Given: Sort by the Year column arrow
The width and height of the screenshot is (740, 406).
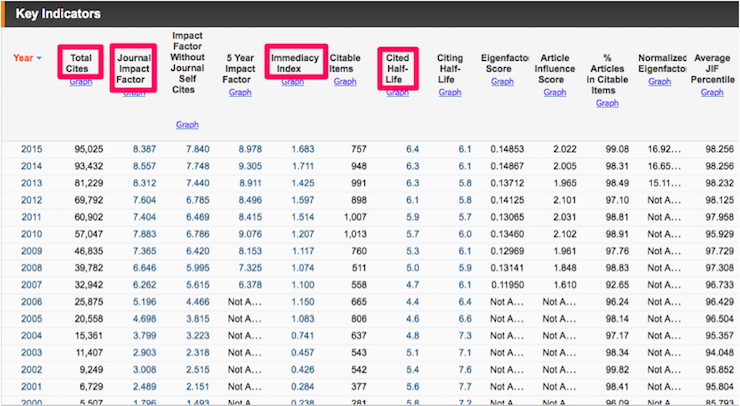Looking at the screenshot, I should (x=39, y=58).
